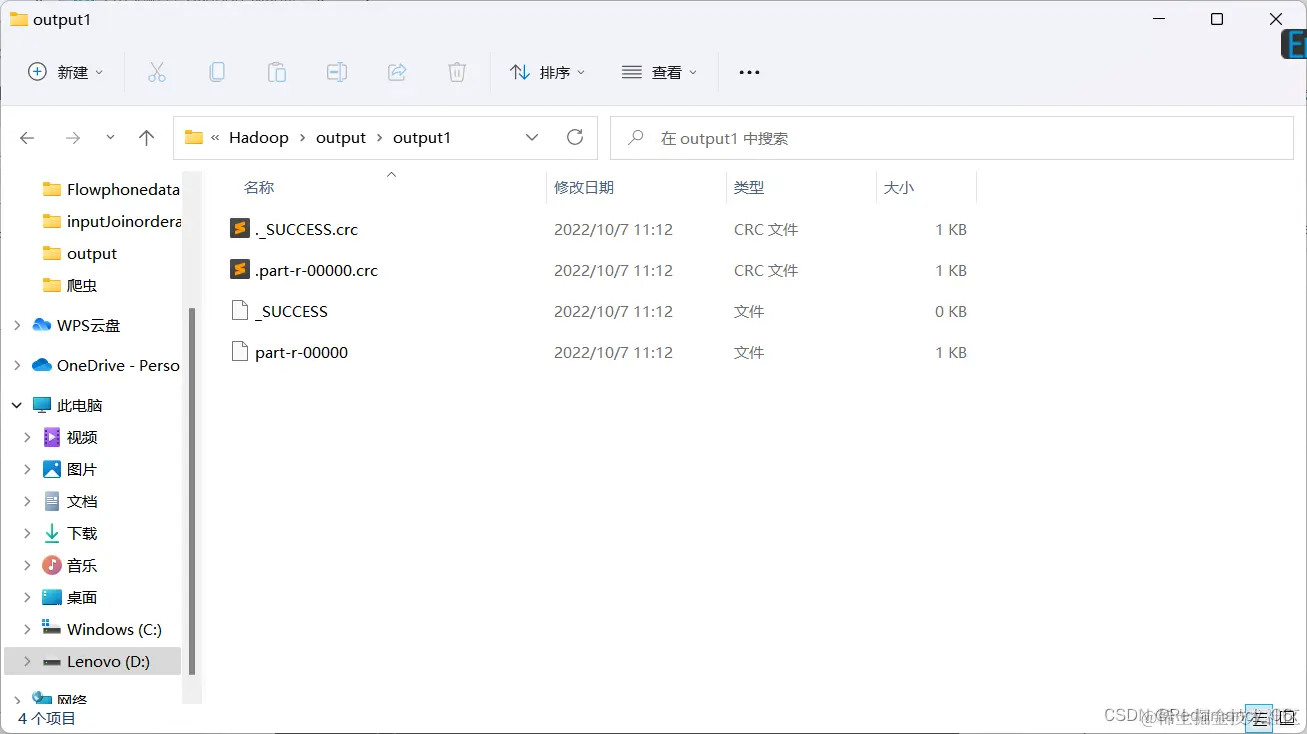Click the Refresh icon beside the address bar

(575, 138)
